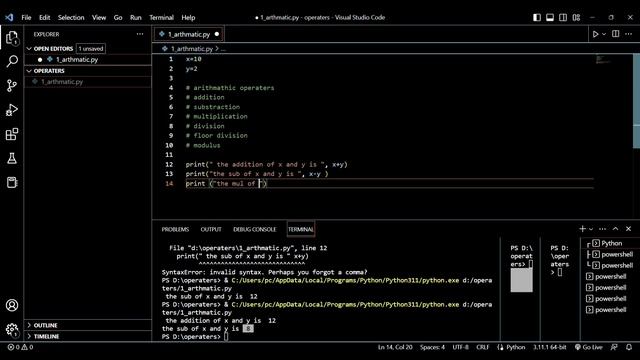640x360 pixels.
Task: Select 1_arthmatic.py under Open Editors
Action: pyautogui.click(x=77, y=60)
